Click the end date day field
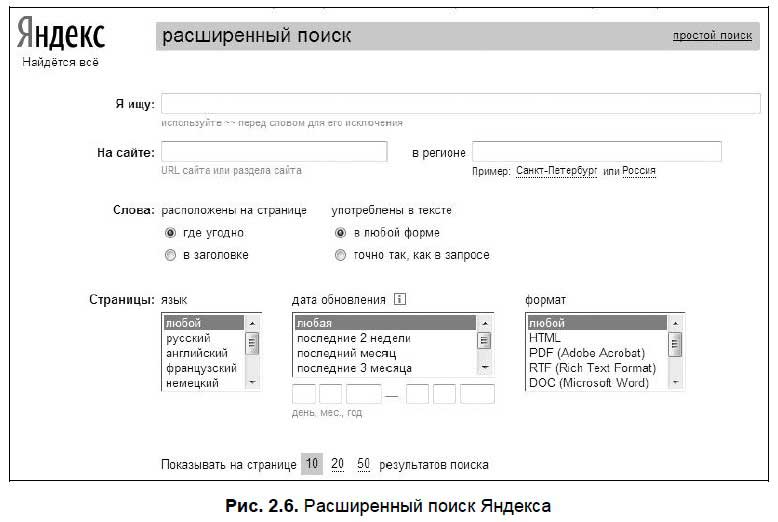This screenshot has width=778, height=522. click(417, 394)
